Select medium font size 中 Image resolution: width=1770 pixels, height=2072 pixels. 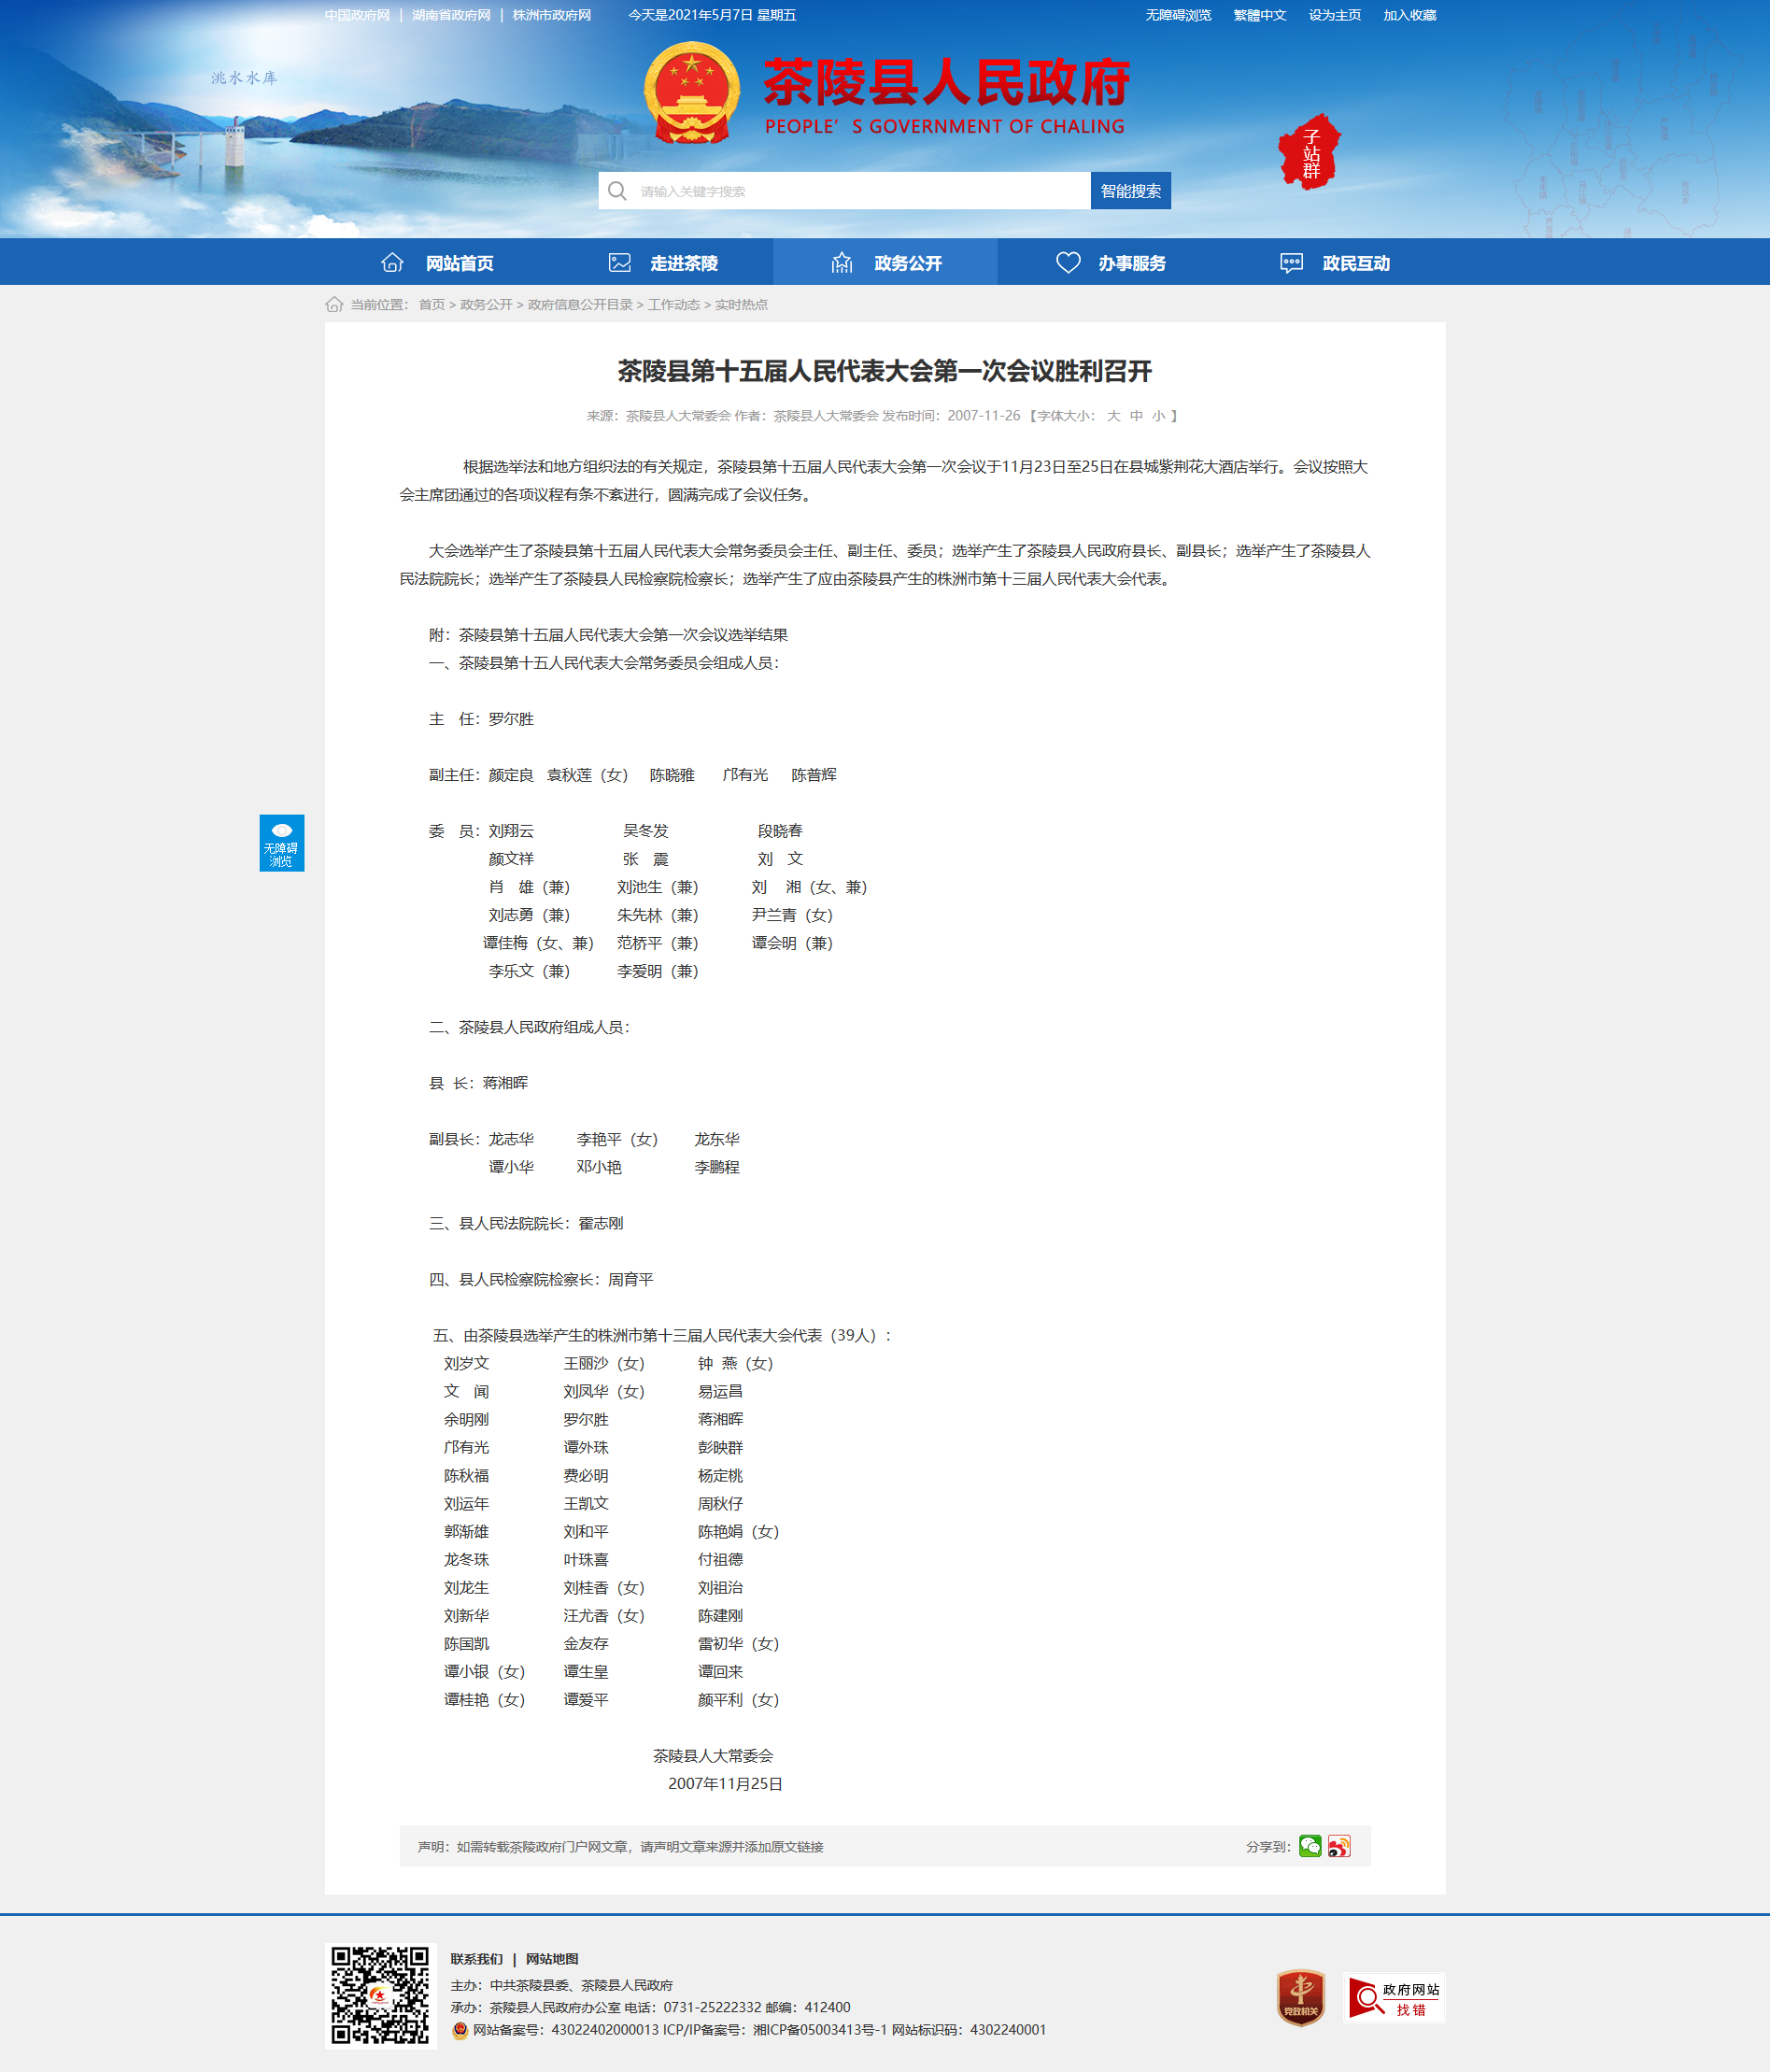tap(1136, 416)
